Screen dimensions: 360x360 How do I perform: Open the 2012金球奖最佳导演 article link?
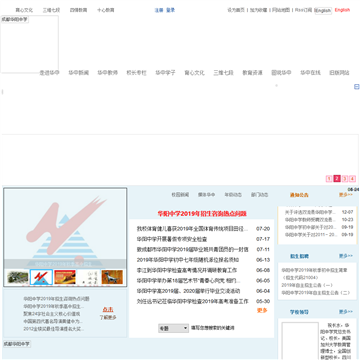pyautogui.click(x=54, y=329)
